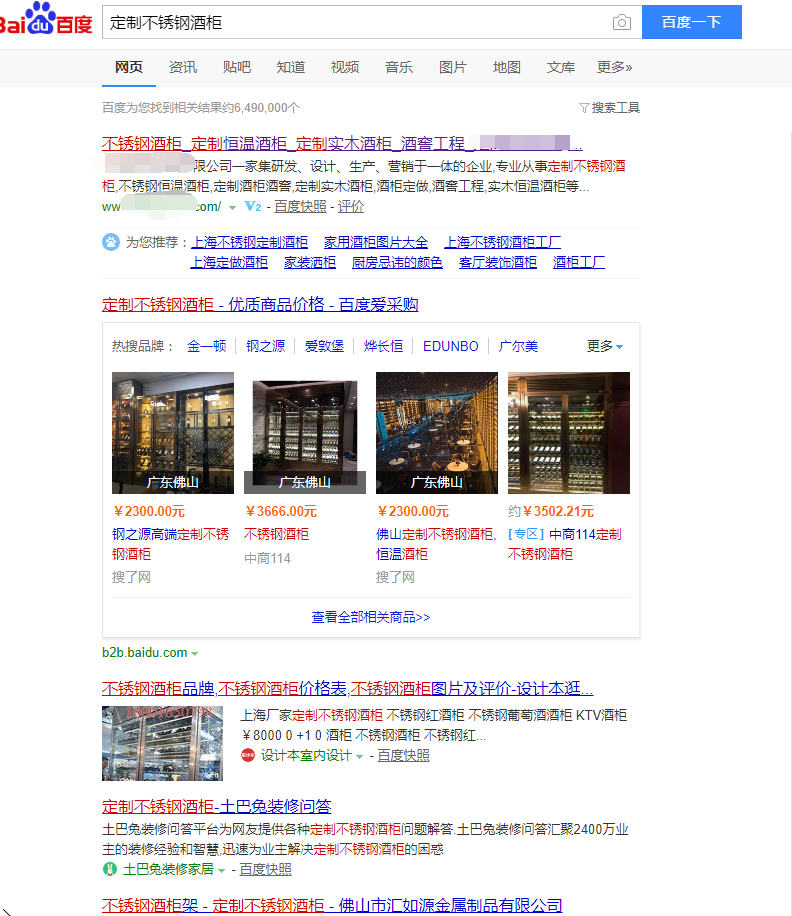Select the 图片 tab
This screenshot has width=792, height=916.
point(453,67)
